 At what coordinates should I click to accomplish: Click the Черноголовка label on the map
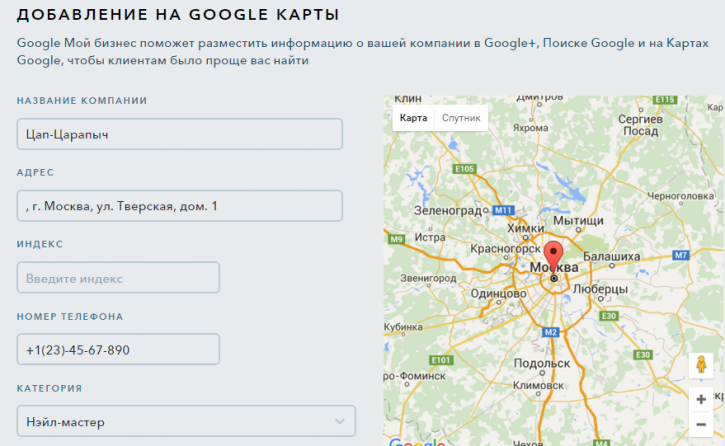coord(680,196)
